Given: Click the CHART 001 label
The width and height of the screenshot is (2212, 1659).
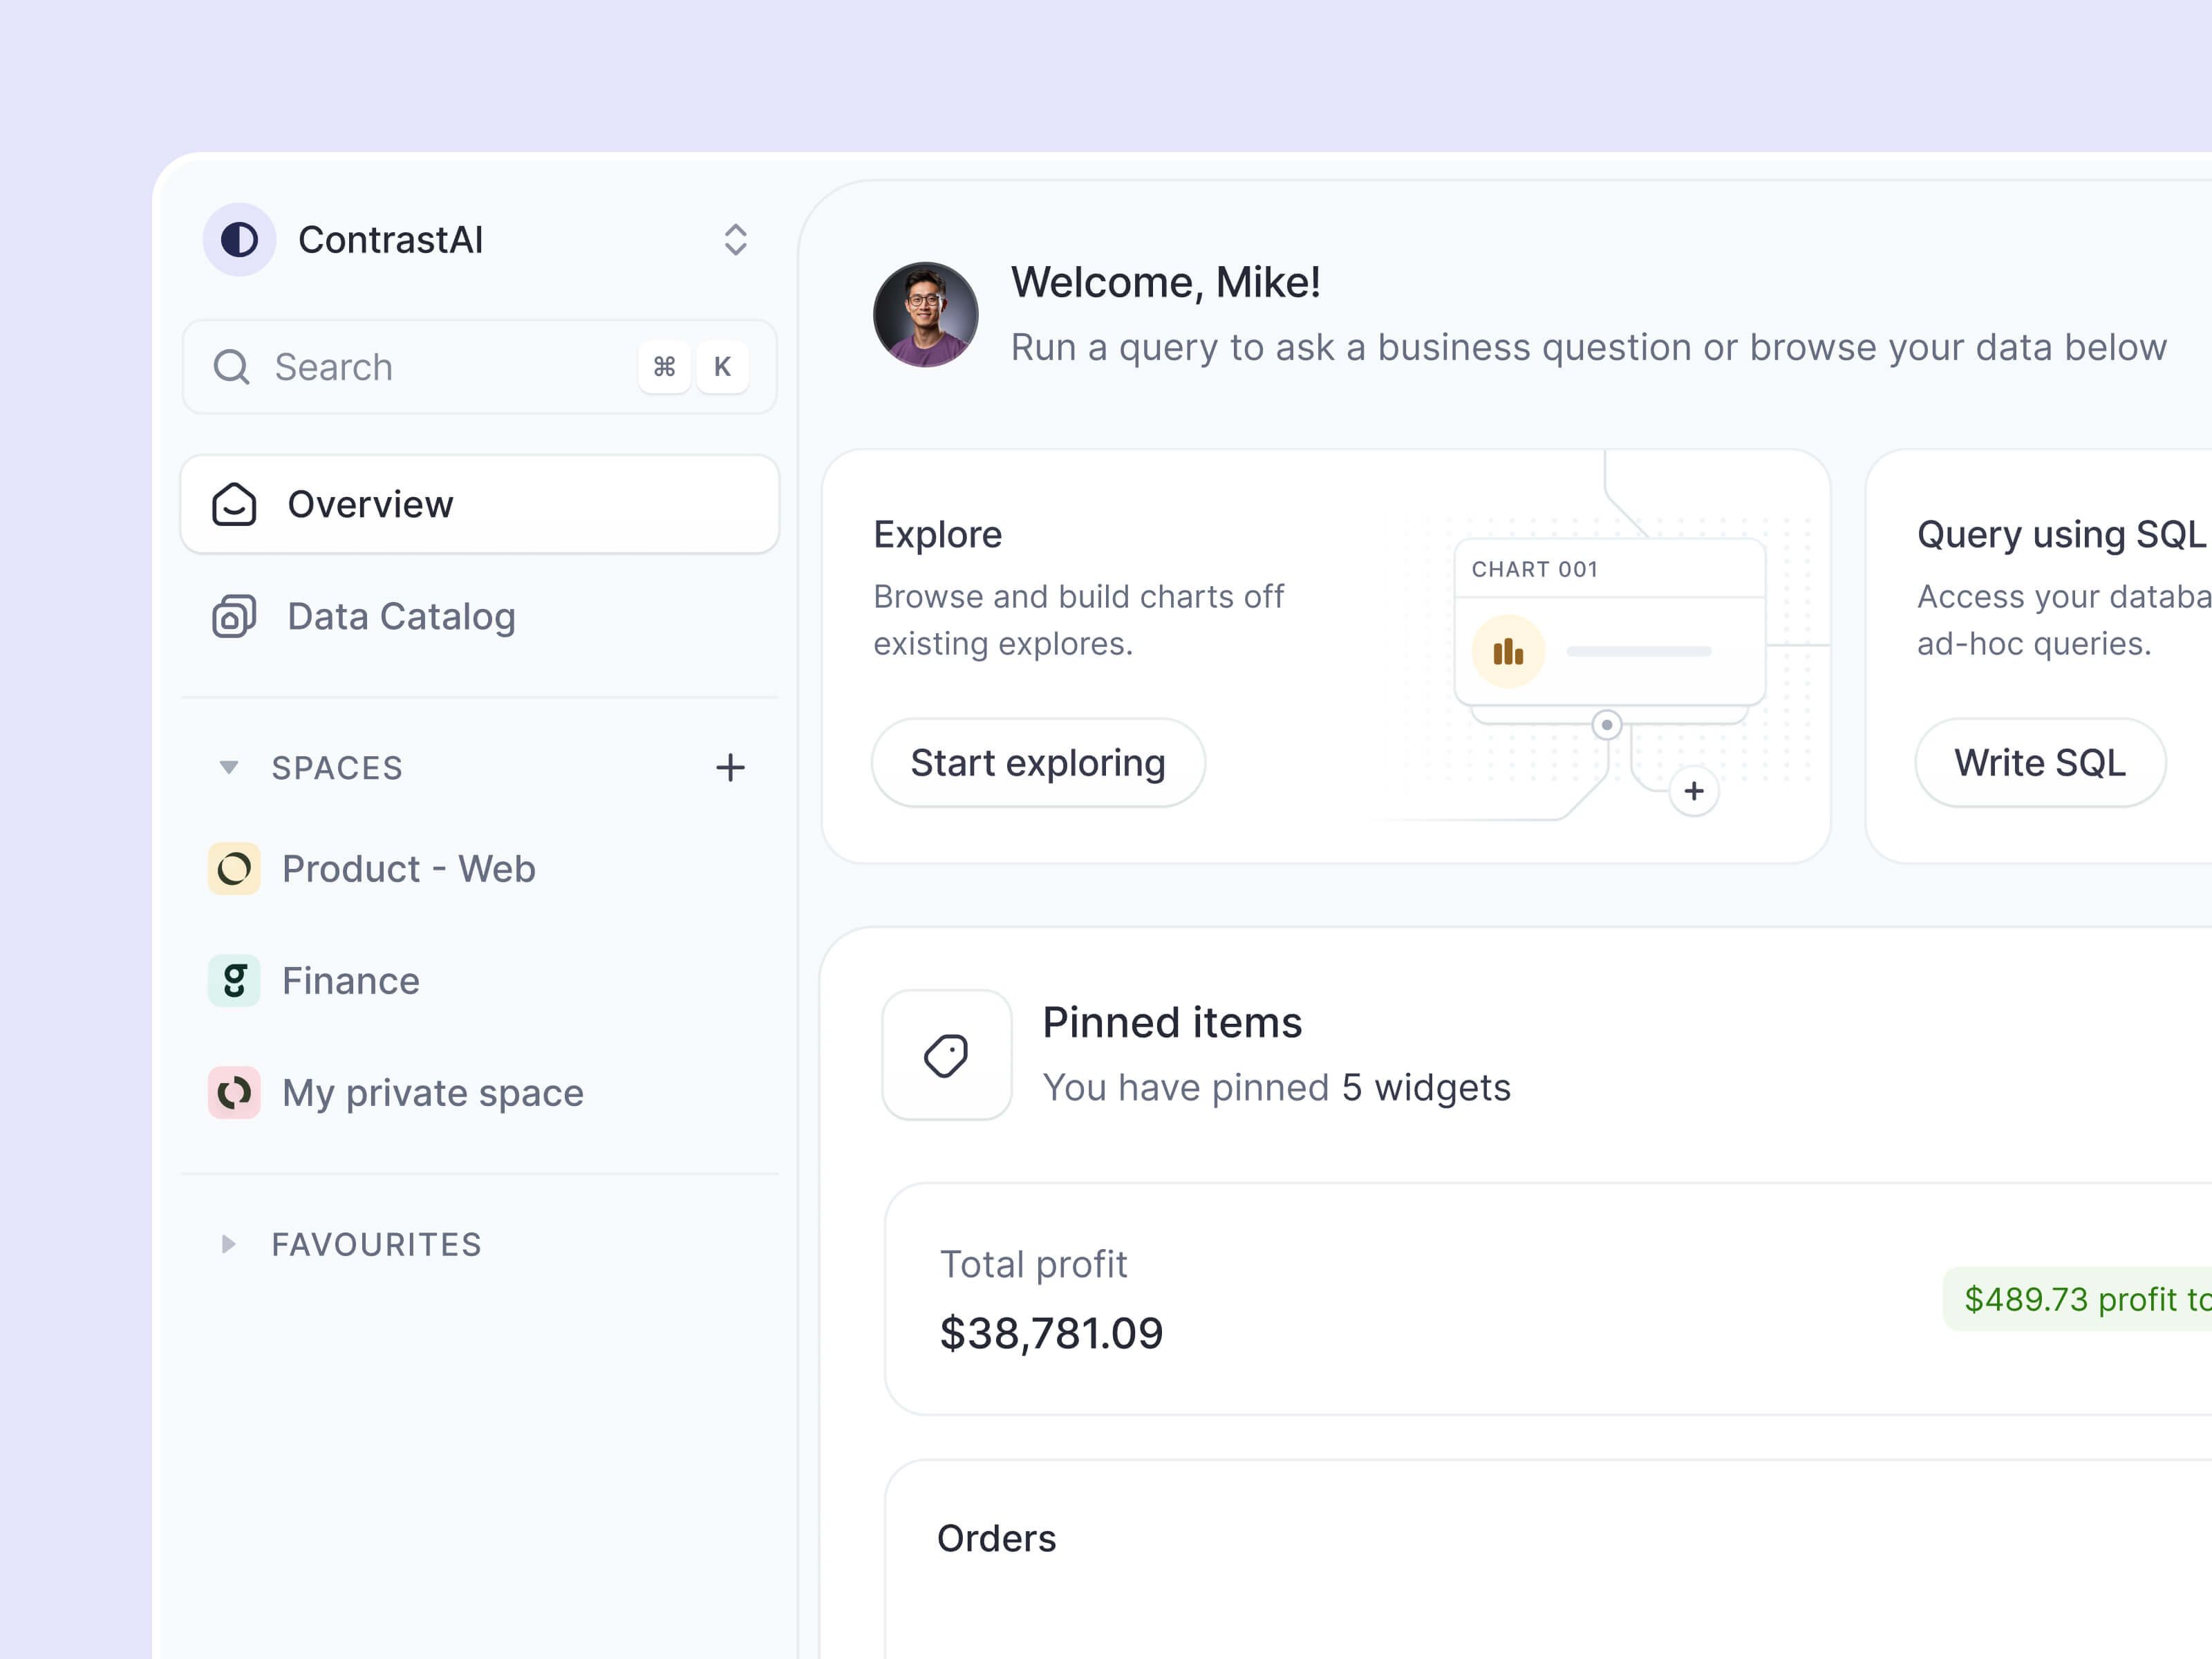Looking at the screenshot, I should (1535, 569).
